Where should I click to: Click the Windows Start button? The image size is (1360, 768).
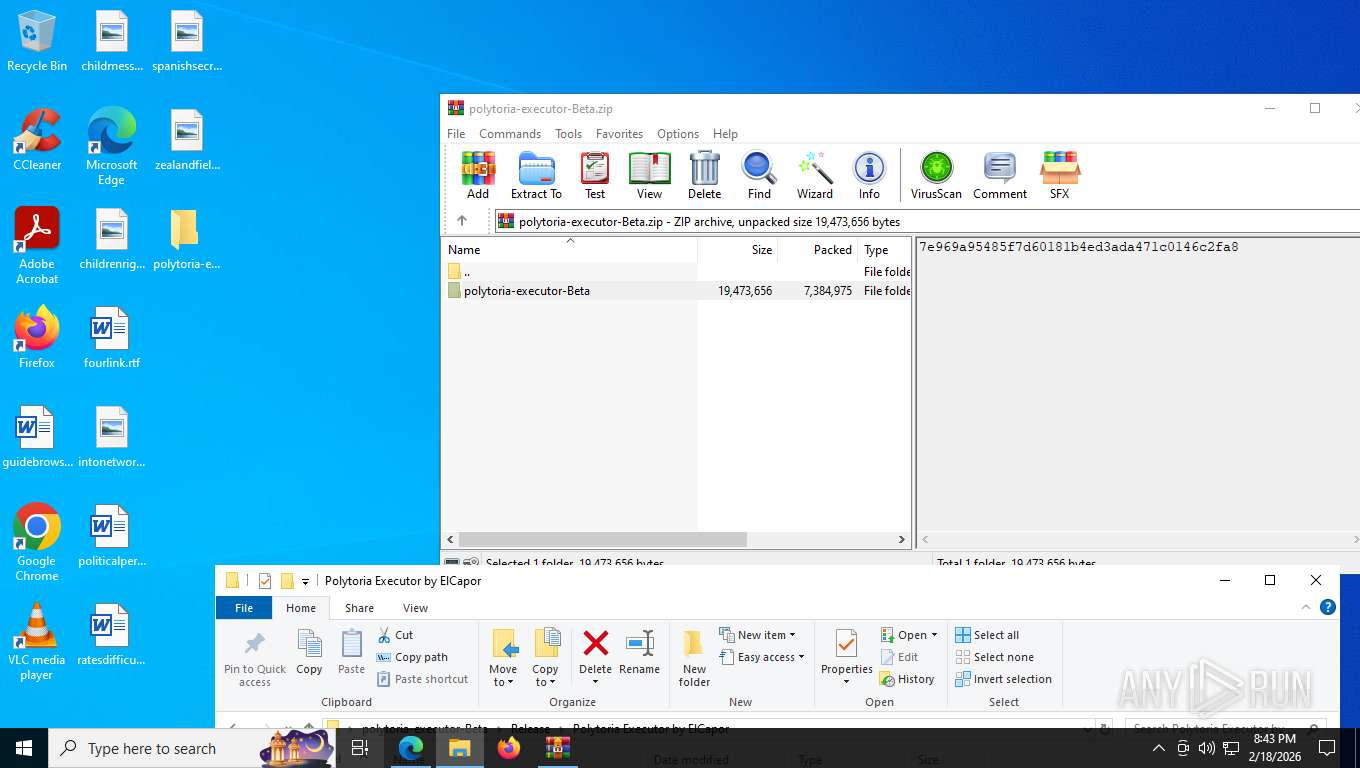coord(24,748)
